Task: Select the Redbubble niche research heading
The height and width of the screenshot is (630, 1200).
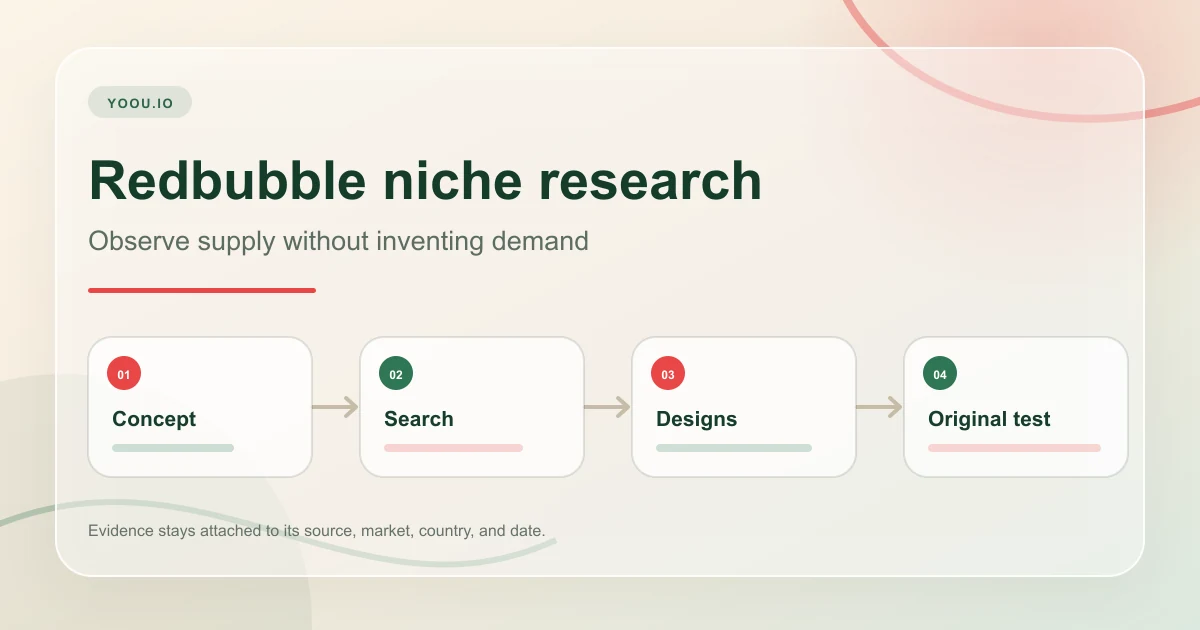Action: [x=425, y=181]
